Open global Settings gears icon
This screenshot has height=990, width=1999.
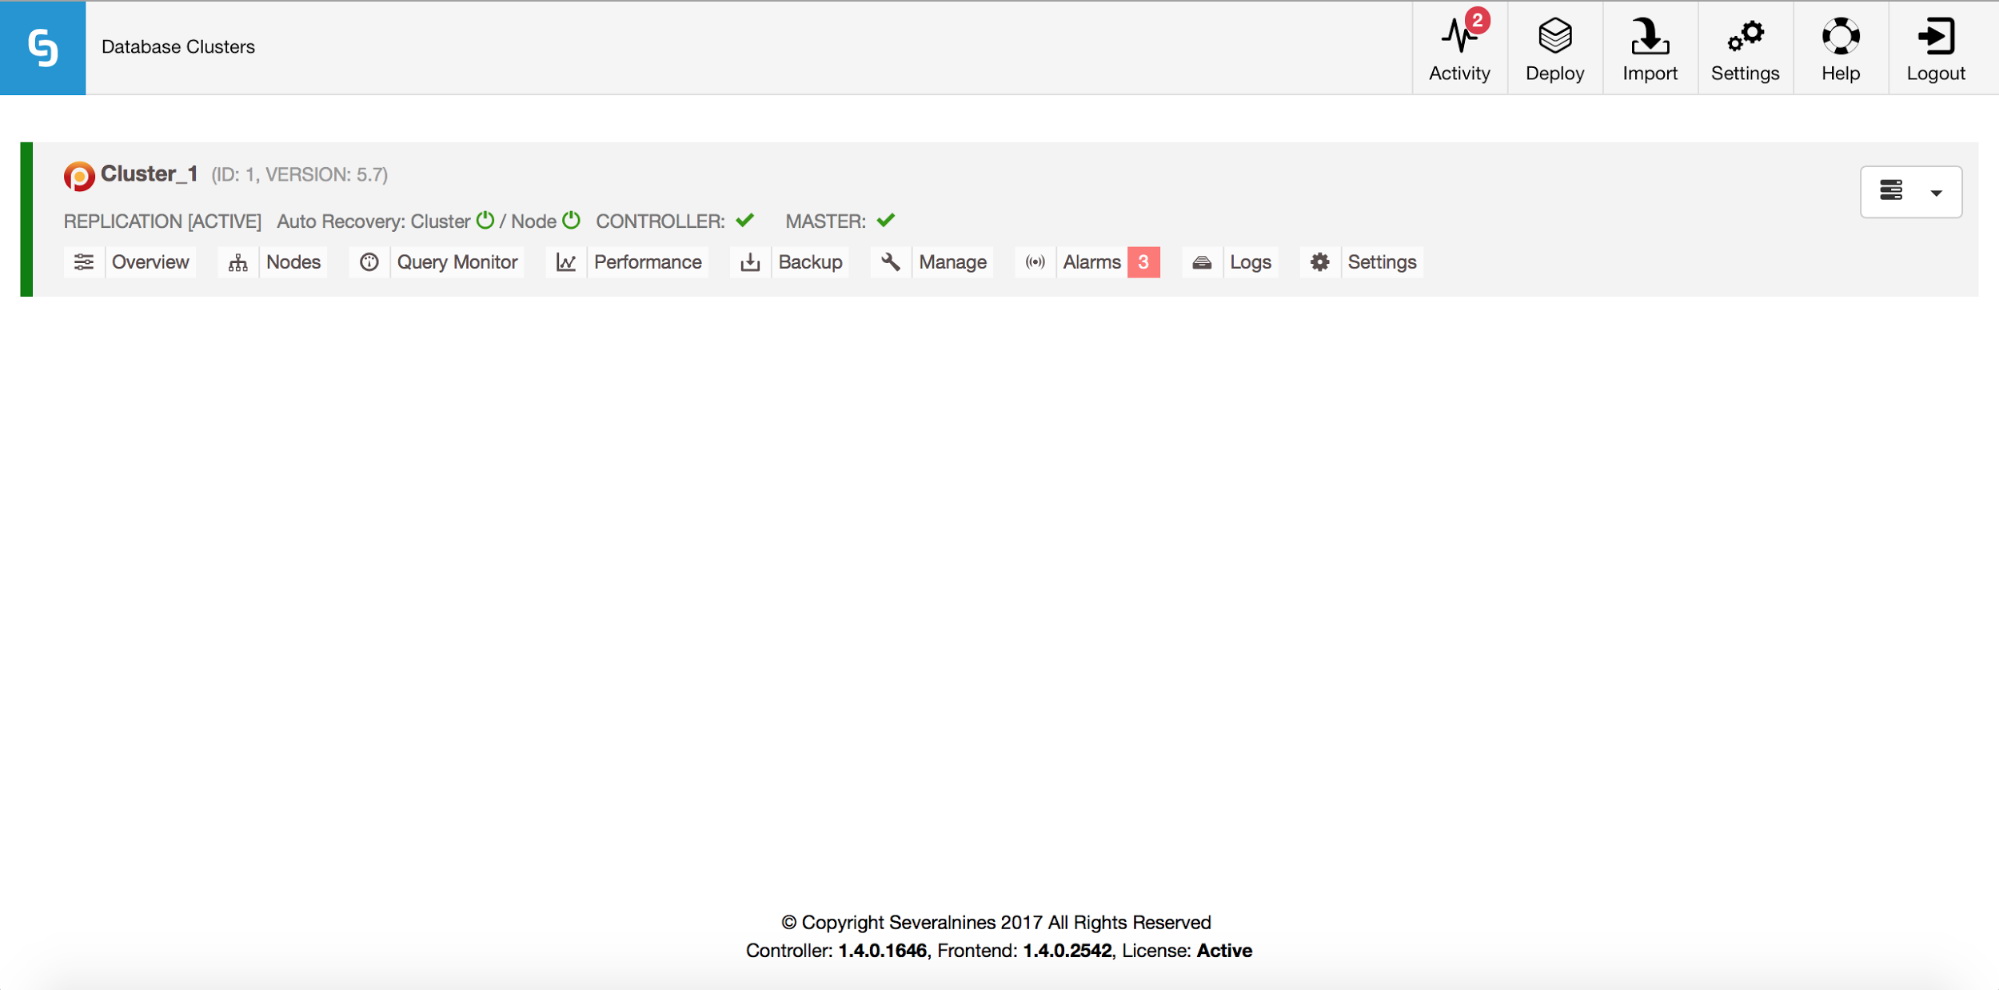tap(1745, 37)
